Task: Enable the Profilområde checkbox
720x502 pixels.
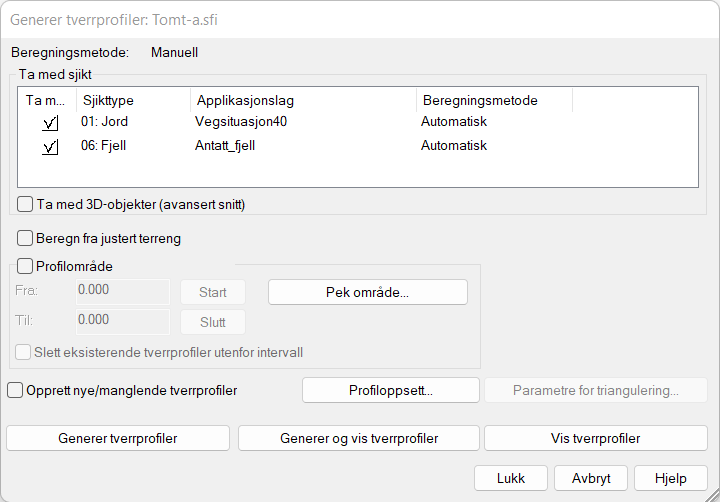Action: click(x=26, y=267)
